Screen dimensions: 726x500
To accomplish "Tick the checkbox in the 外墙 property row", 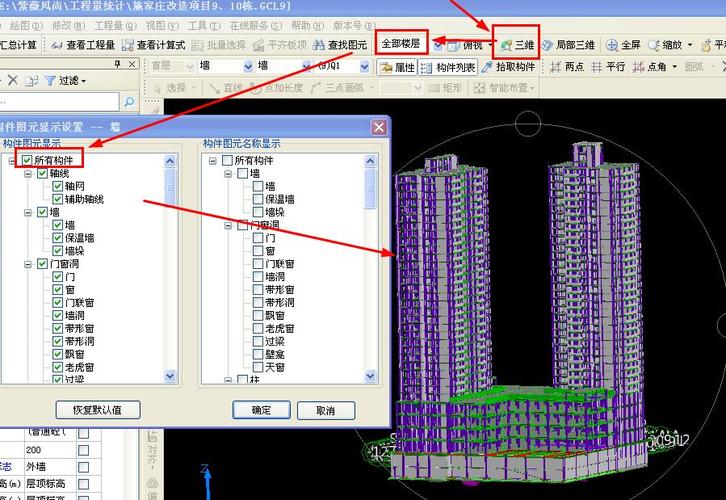I will point(83,467).
